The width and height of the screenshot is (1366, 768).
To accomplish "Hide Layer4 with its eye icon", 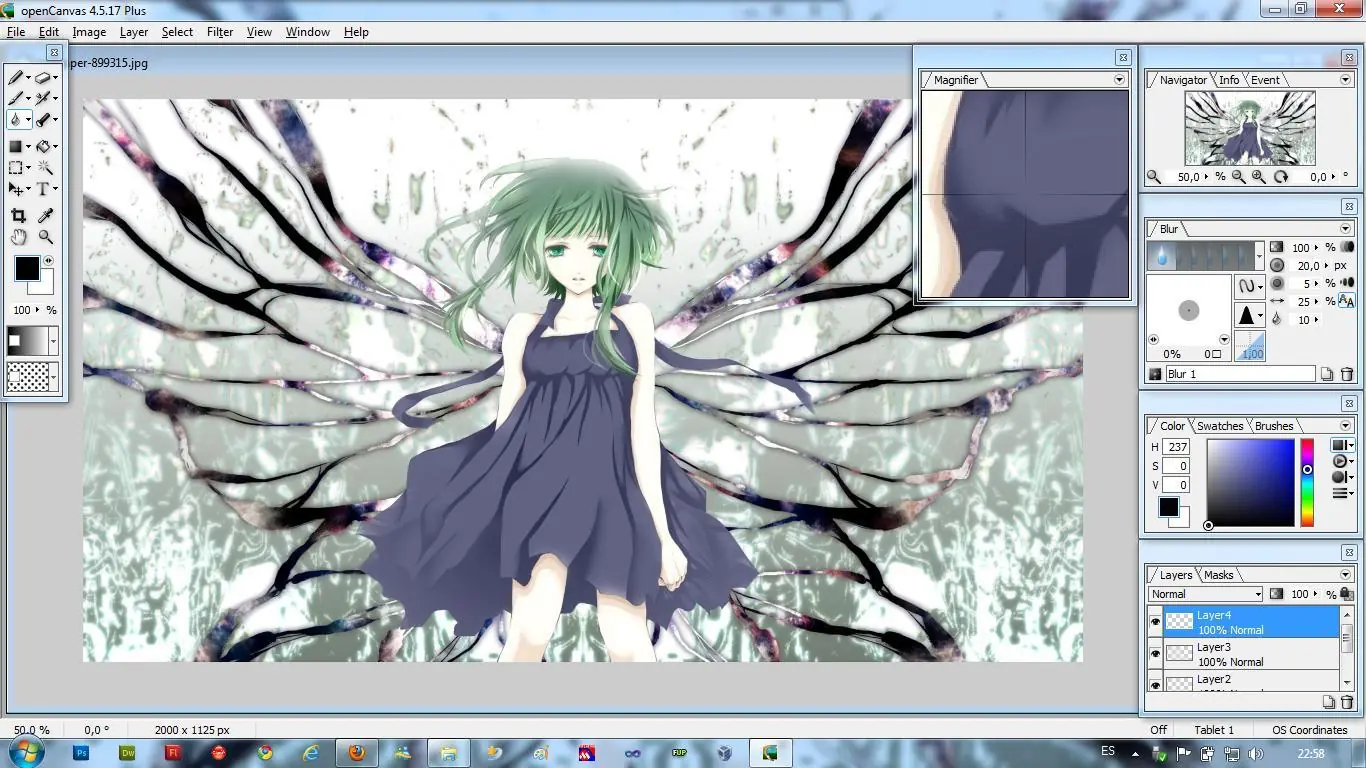I will point(1155,622).
